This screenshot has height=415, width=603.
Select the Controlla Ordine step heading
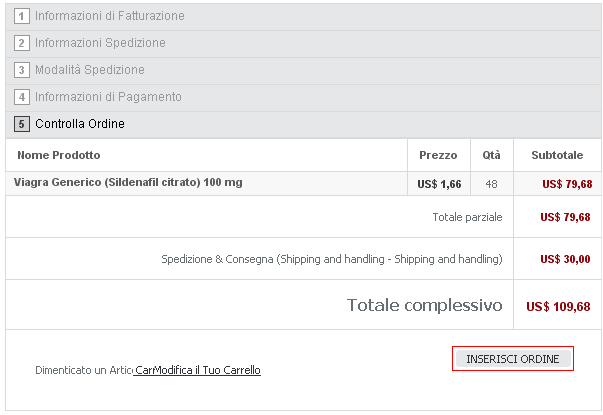(80, 123)
